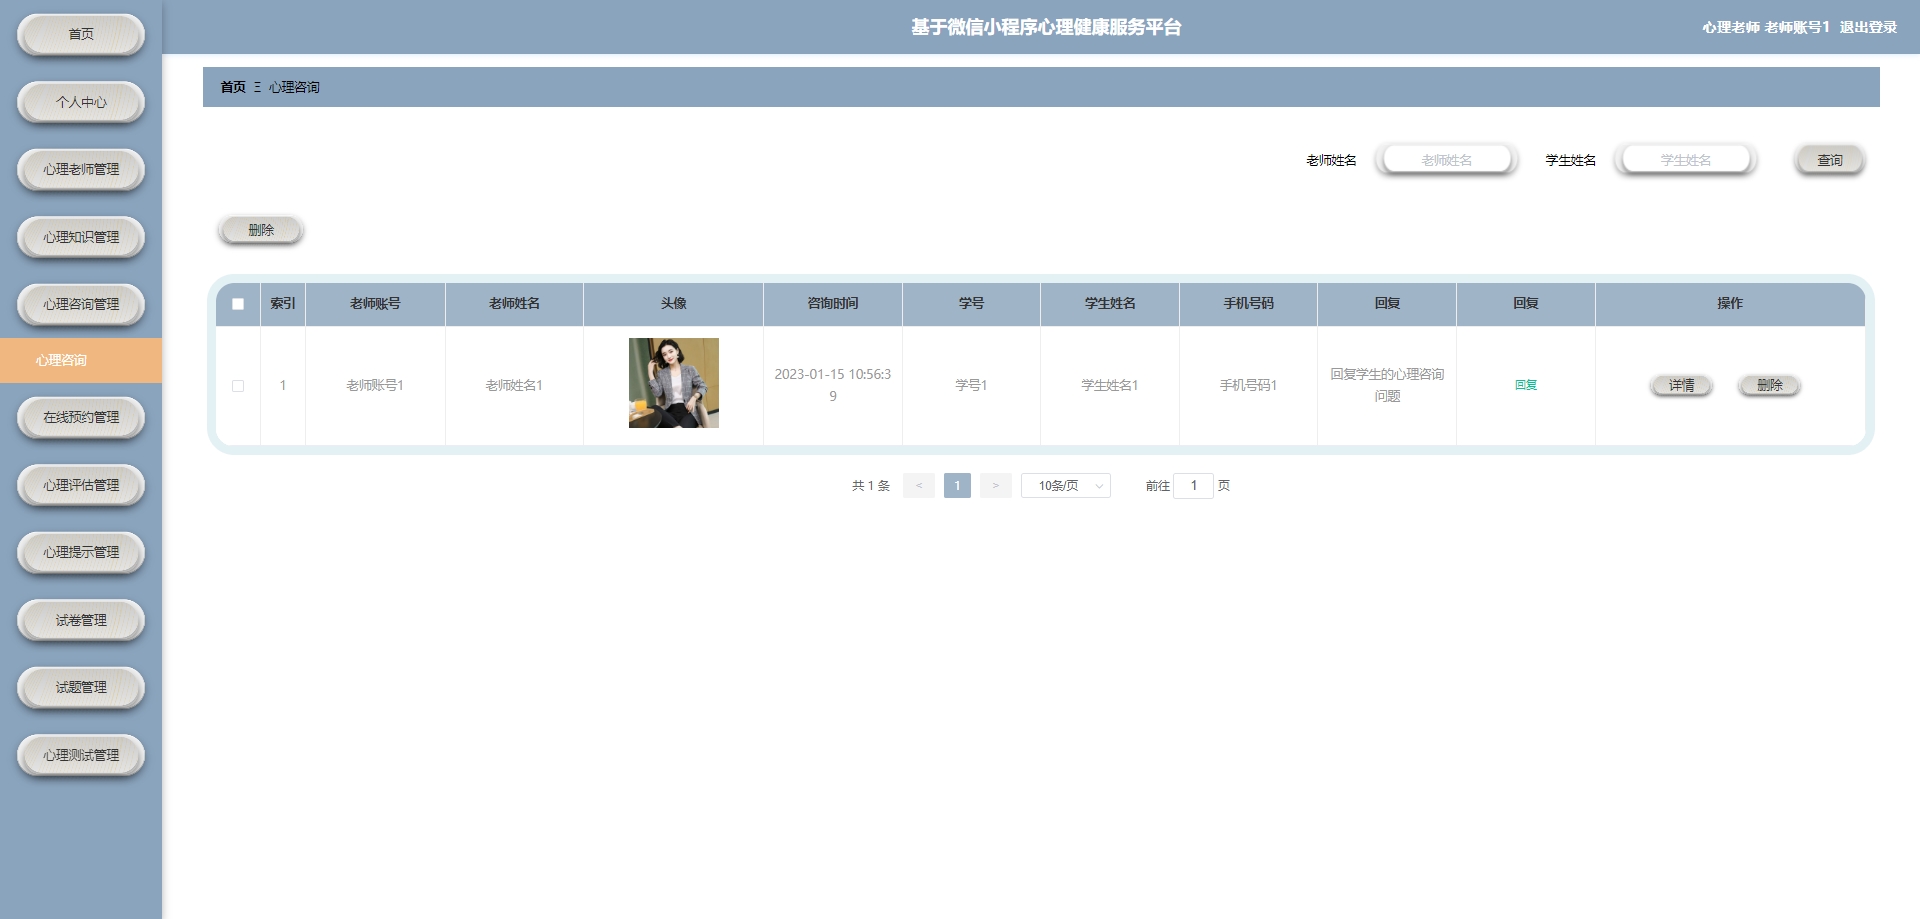Click the 手机号码1 cell
The width and height of the screenshot is (1920, 919).
pos(1248,385)
